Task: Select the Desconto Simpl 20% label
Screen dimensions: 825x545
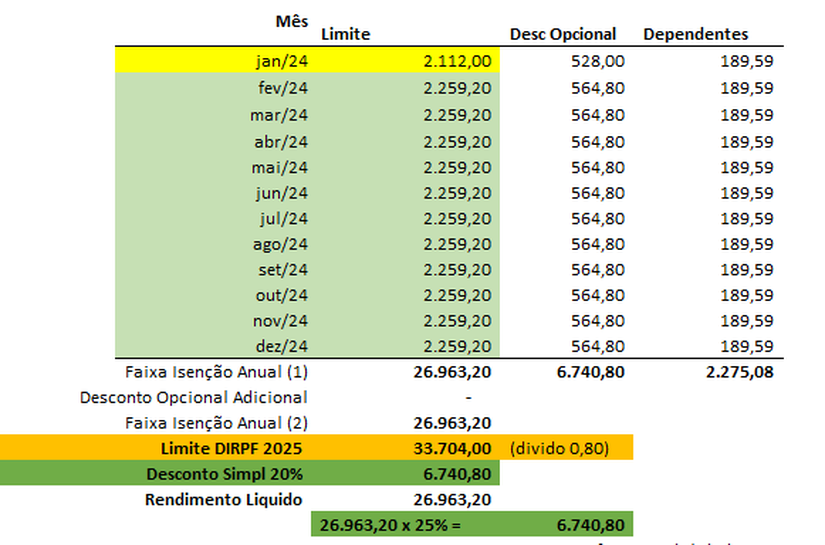Action: (224, 474)
